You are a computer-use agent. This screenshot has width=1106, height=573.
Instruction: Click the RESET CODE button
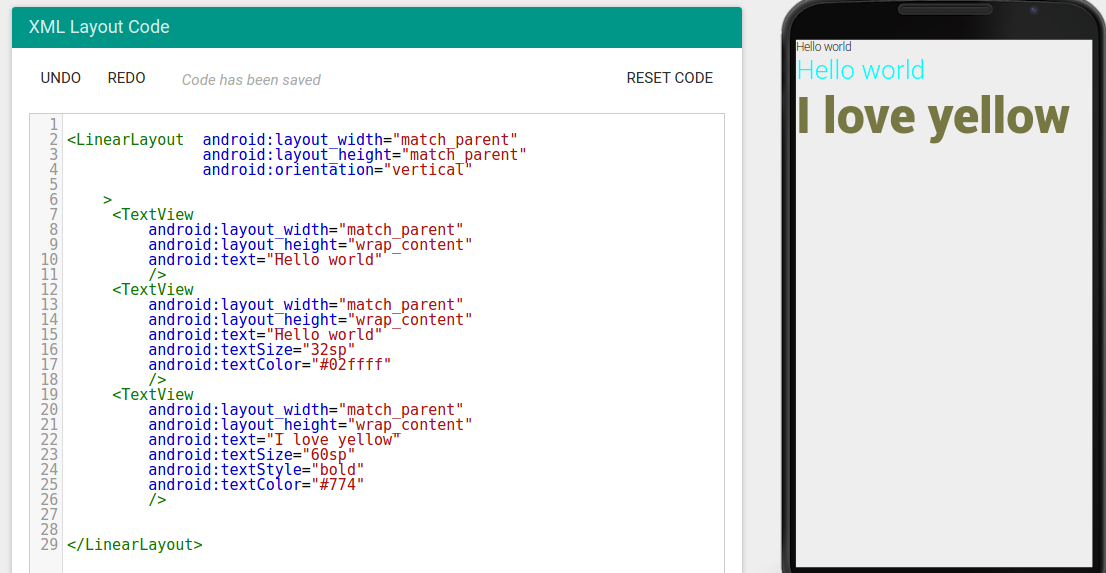pyautogui.click(x=669, y=78)
